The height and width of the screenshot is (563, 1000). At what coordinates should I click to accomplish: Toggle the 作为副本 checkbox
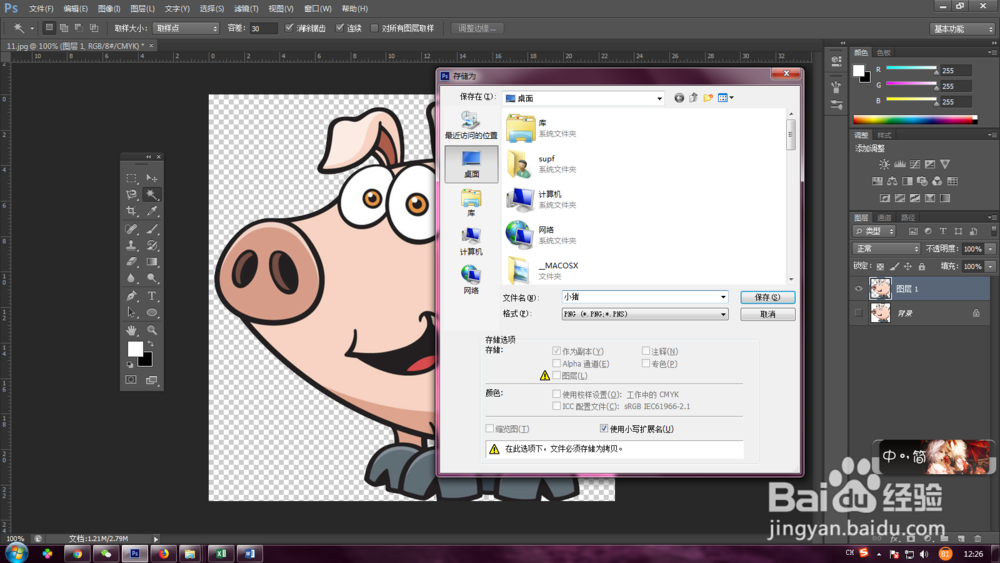(557, 351)
